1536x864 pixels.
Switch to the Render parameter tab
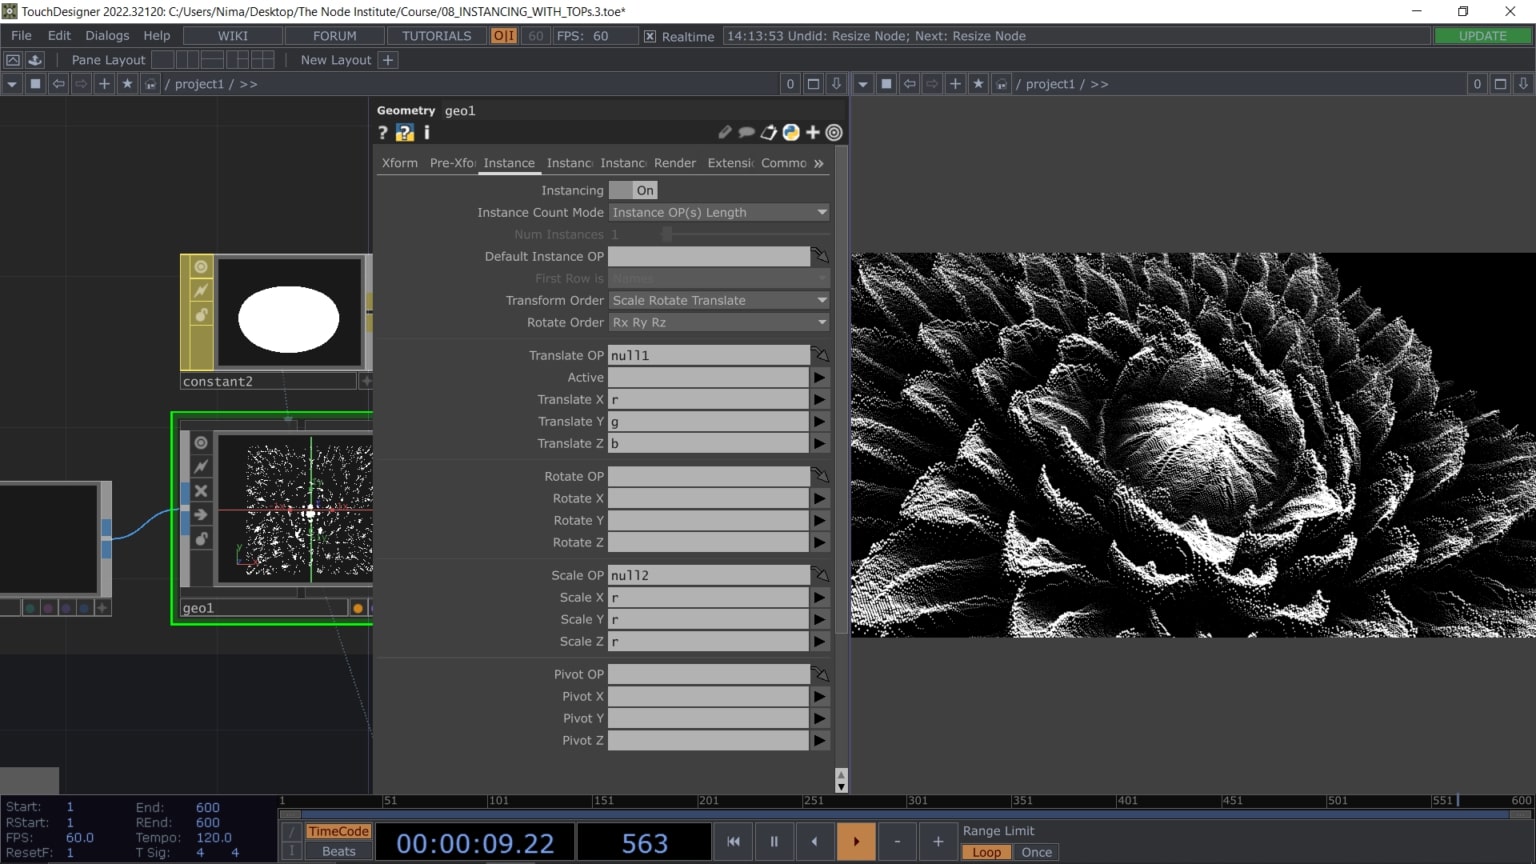674,163
